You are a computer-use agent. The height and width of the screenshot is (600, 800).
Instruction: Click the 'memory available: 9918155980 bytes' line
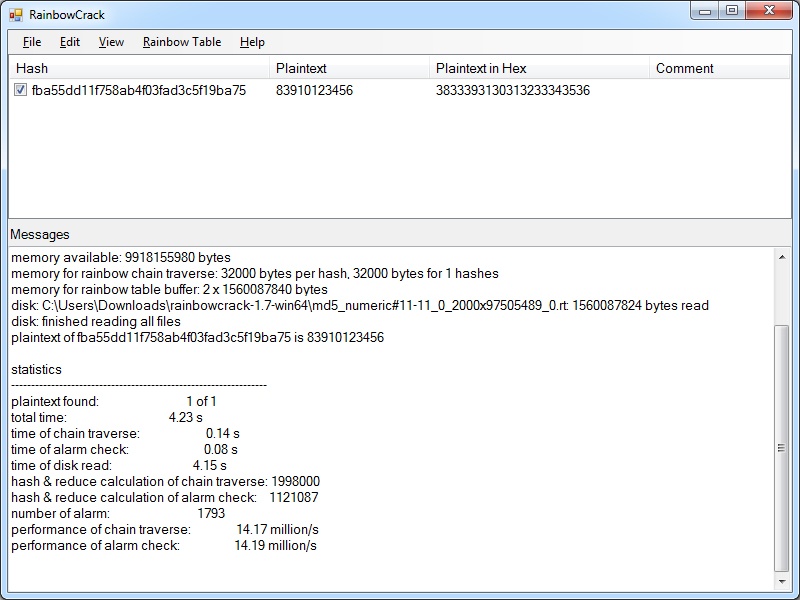(x=121, y=257)
